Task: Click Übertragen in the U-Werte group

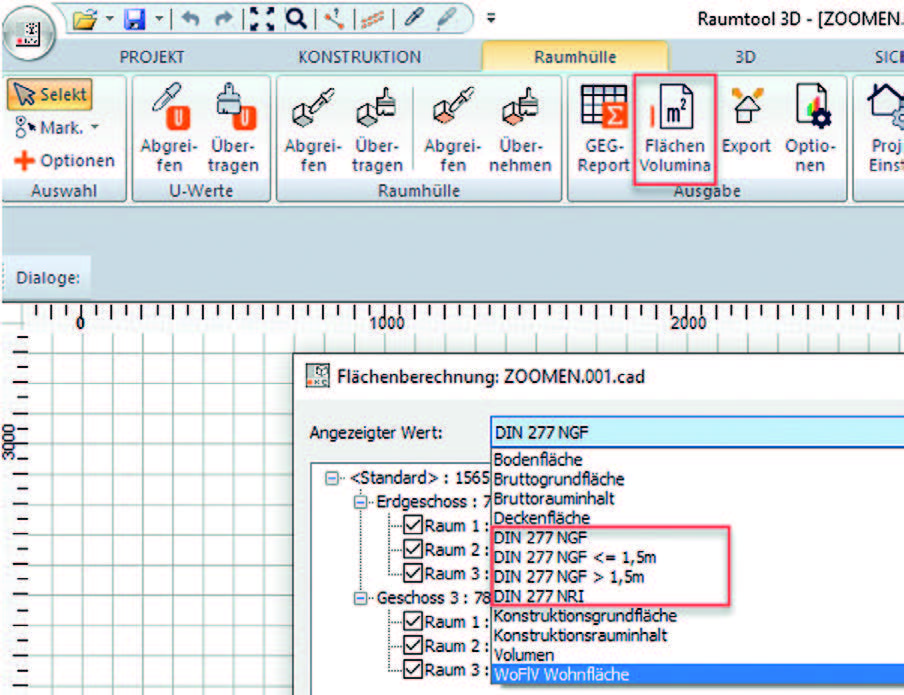Action: (233, 128)
